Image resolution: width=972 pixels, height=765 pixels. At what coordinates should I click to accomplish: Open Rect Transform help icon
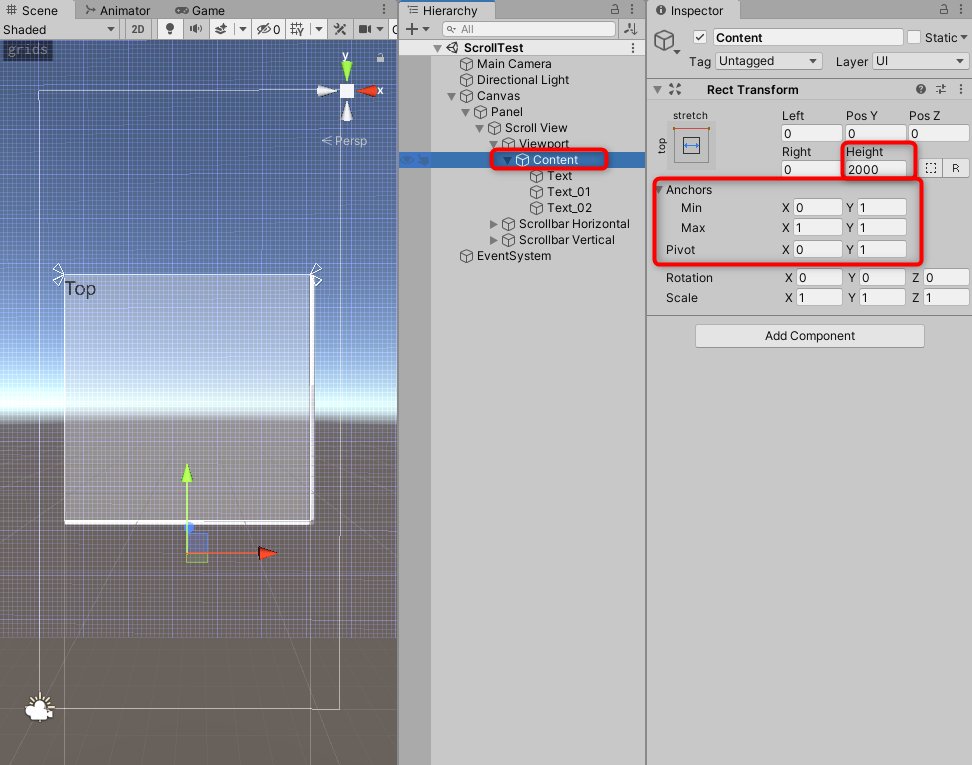pos(921,89)
